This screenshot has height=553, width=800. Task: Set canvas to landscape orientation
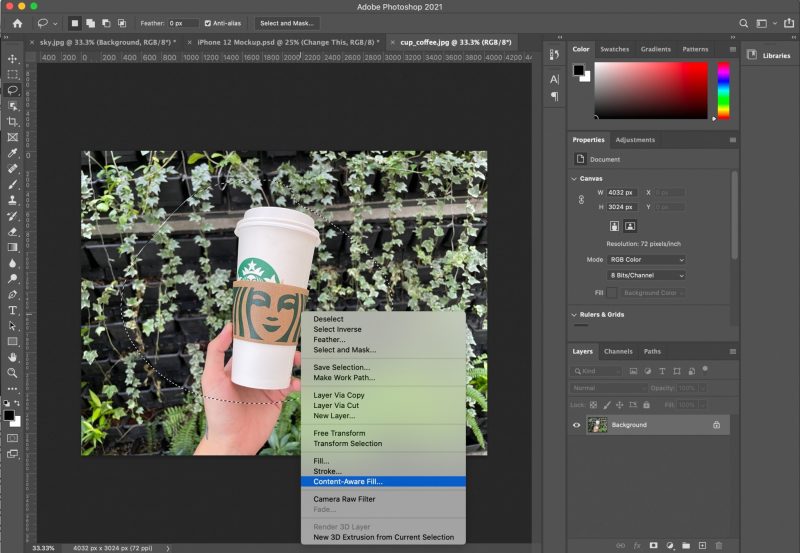[630, 226]
